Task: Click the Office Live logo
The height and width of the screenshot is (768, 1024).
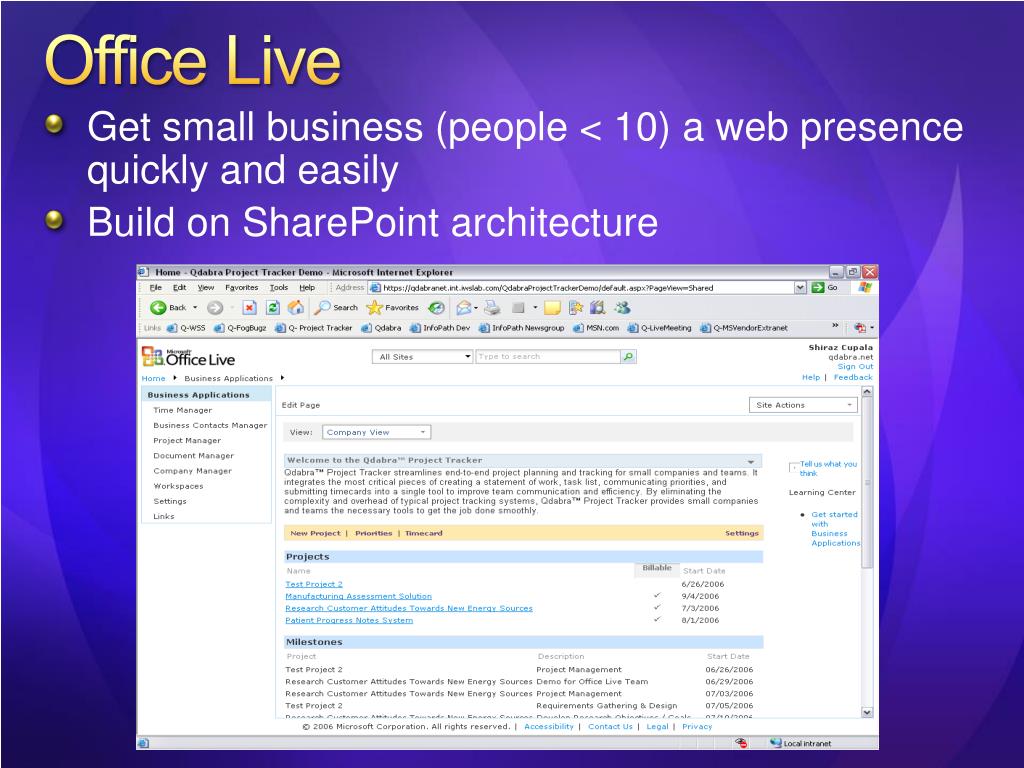Action: tap(188, 357)
